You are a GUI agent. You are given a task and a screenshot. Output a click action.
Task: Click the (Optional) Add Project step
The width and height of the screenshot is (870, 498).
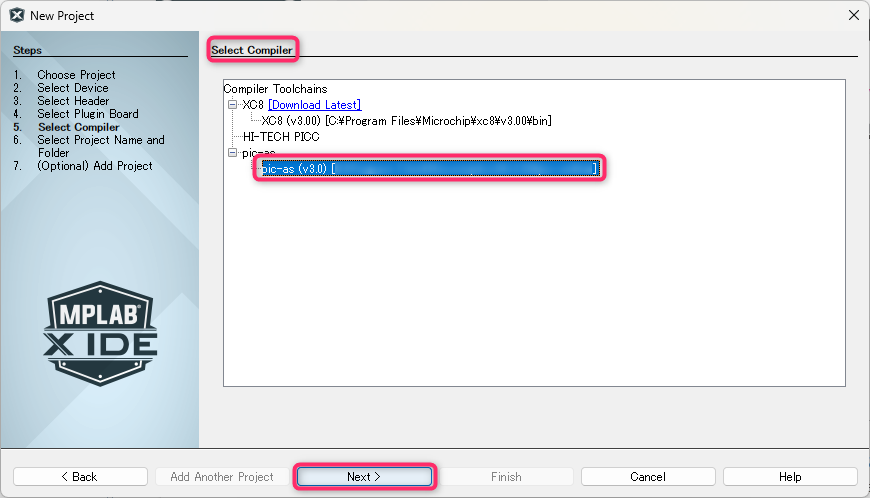pos(95,166)
